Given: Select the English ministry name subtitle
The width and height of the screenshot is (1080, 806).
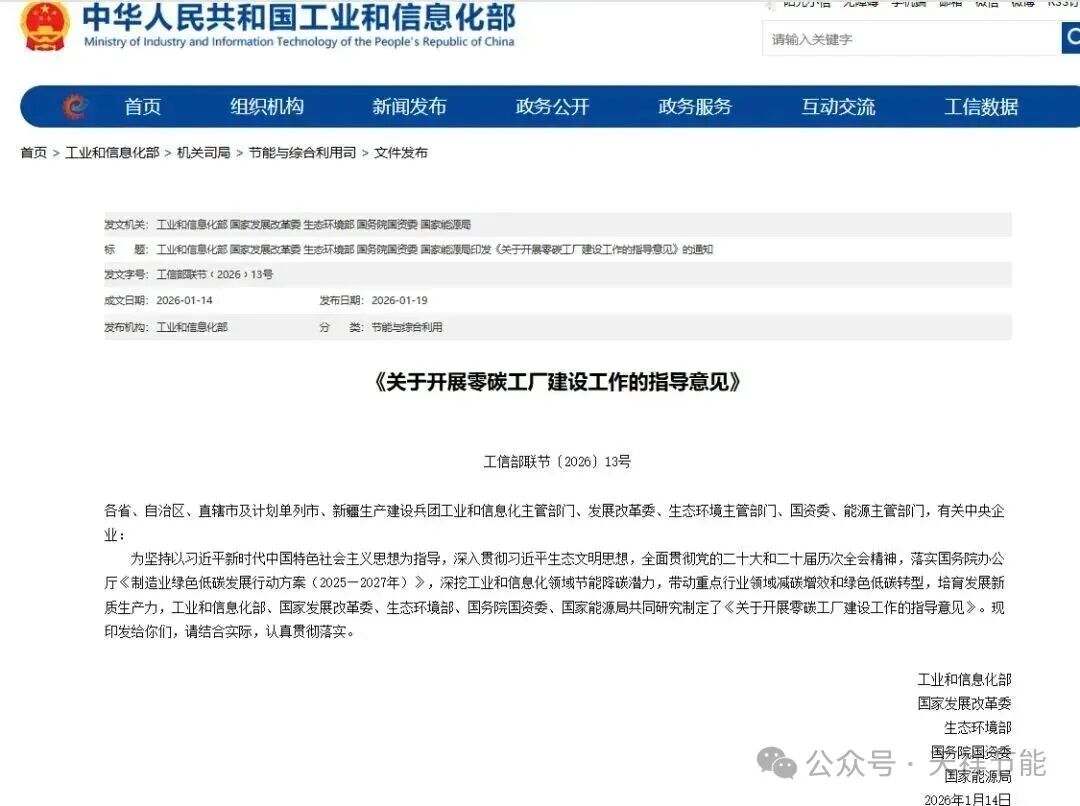Looking at the screenshot, I should click(x=299, y=42).
